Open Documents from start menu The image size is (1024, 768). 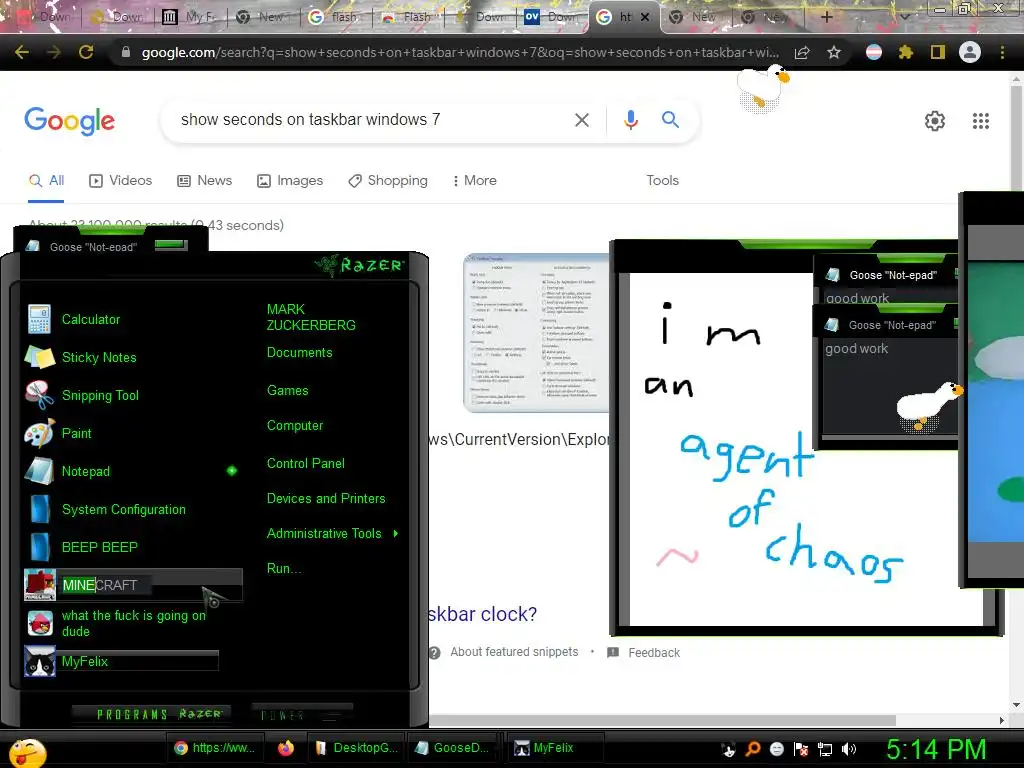(x=299, y=353)
